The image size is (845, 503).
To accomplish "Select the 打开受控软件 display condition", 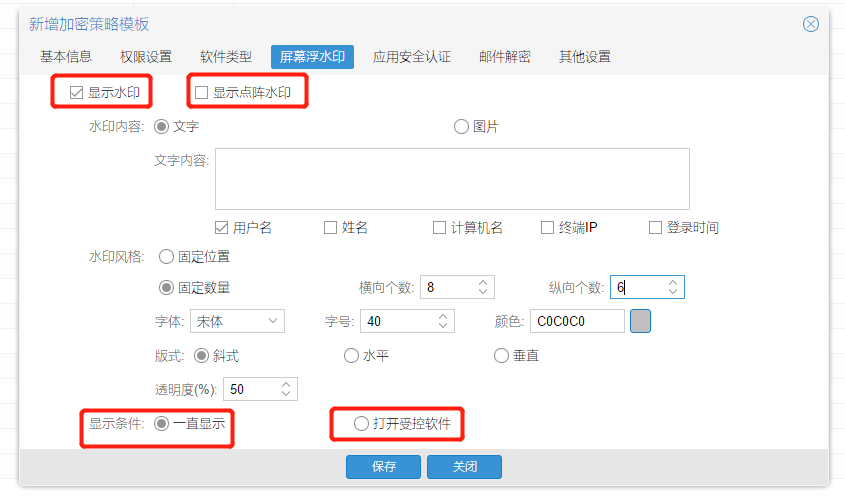I will [361, 424].
